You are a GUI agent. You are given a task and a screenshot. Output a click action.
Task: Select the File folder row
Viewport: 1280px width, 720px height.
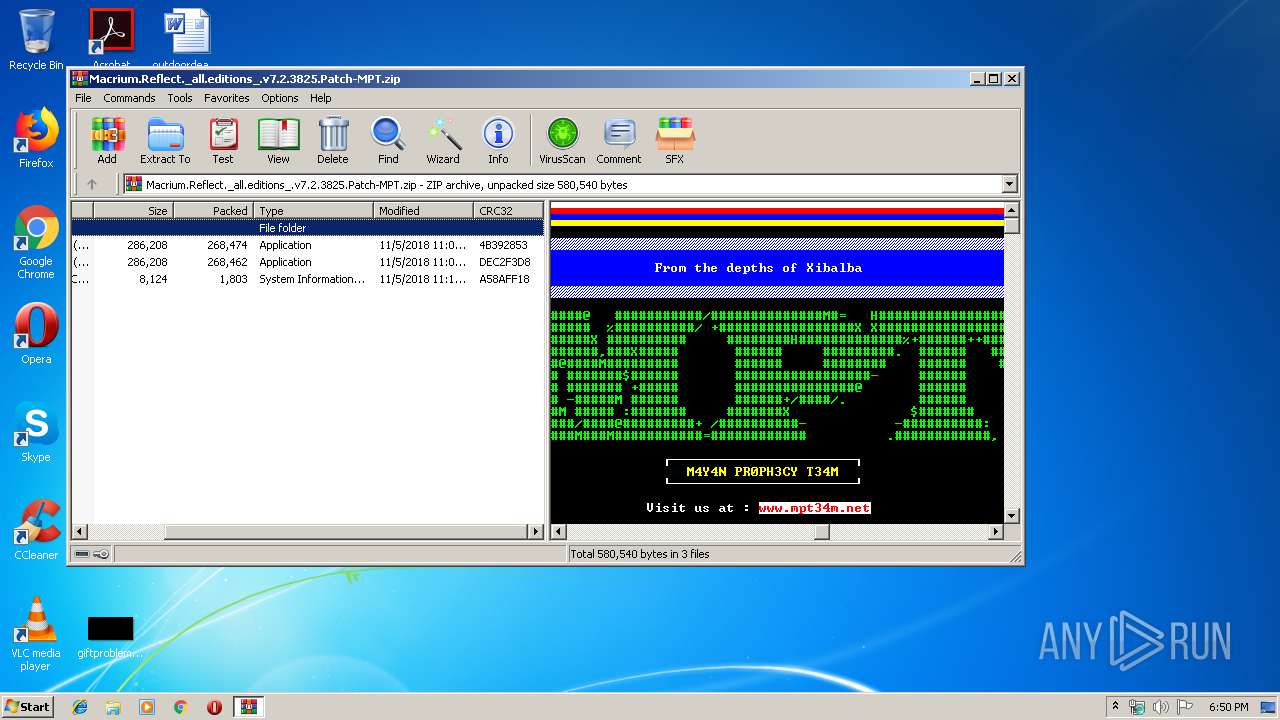coord(307,228)
